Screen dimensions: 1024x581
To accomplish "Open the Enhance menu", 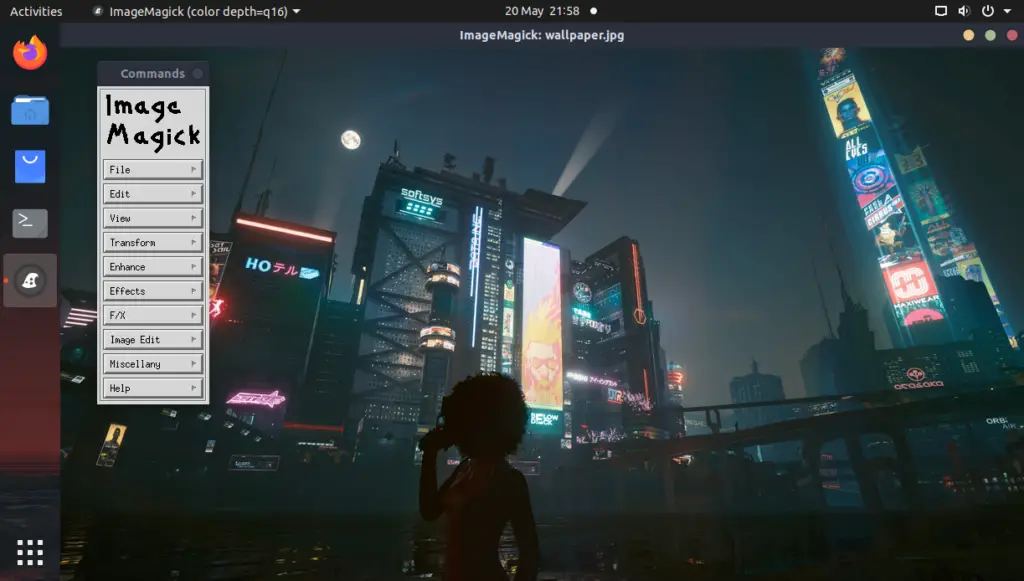I will click(153, 266).
